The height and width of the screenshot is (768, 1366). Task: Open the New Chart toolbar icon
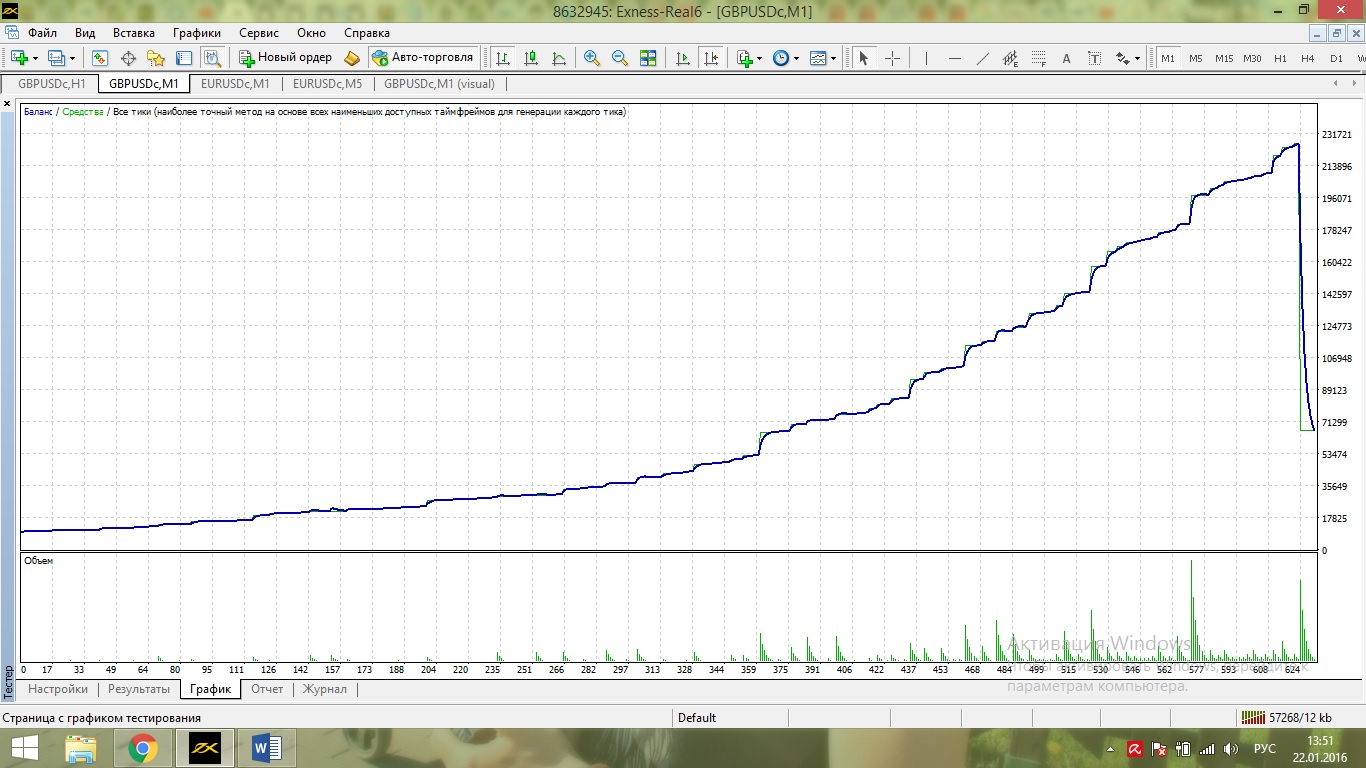(19, 58)
